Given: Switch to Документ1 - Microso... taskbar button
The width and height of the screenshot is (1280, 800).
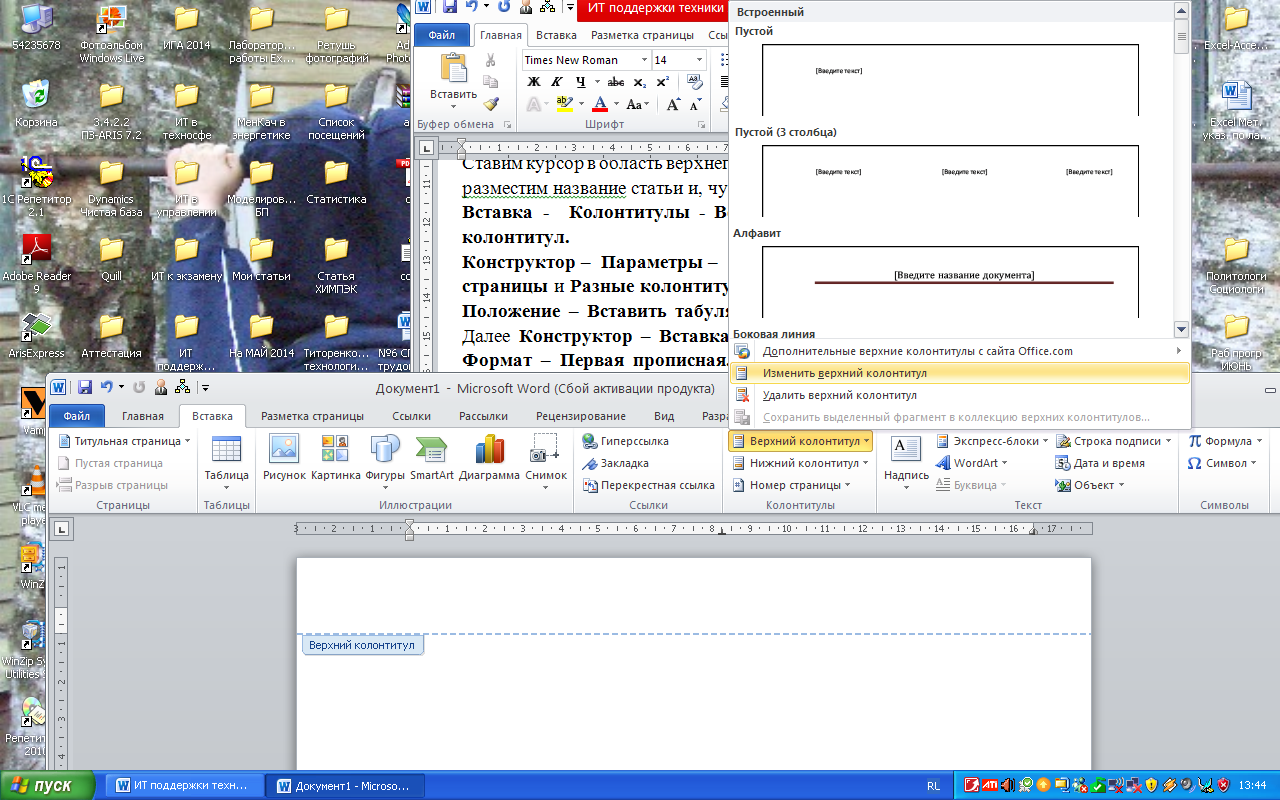Looking at the screenshot, I should click(x=346, y=786).
